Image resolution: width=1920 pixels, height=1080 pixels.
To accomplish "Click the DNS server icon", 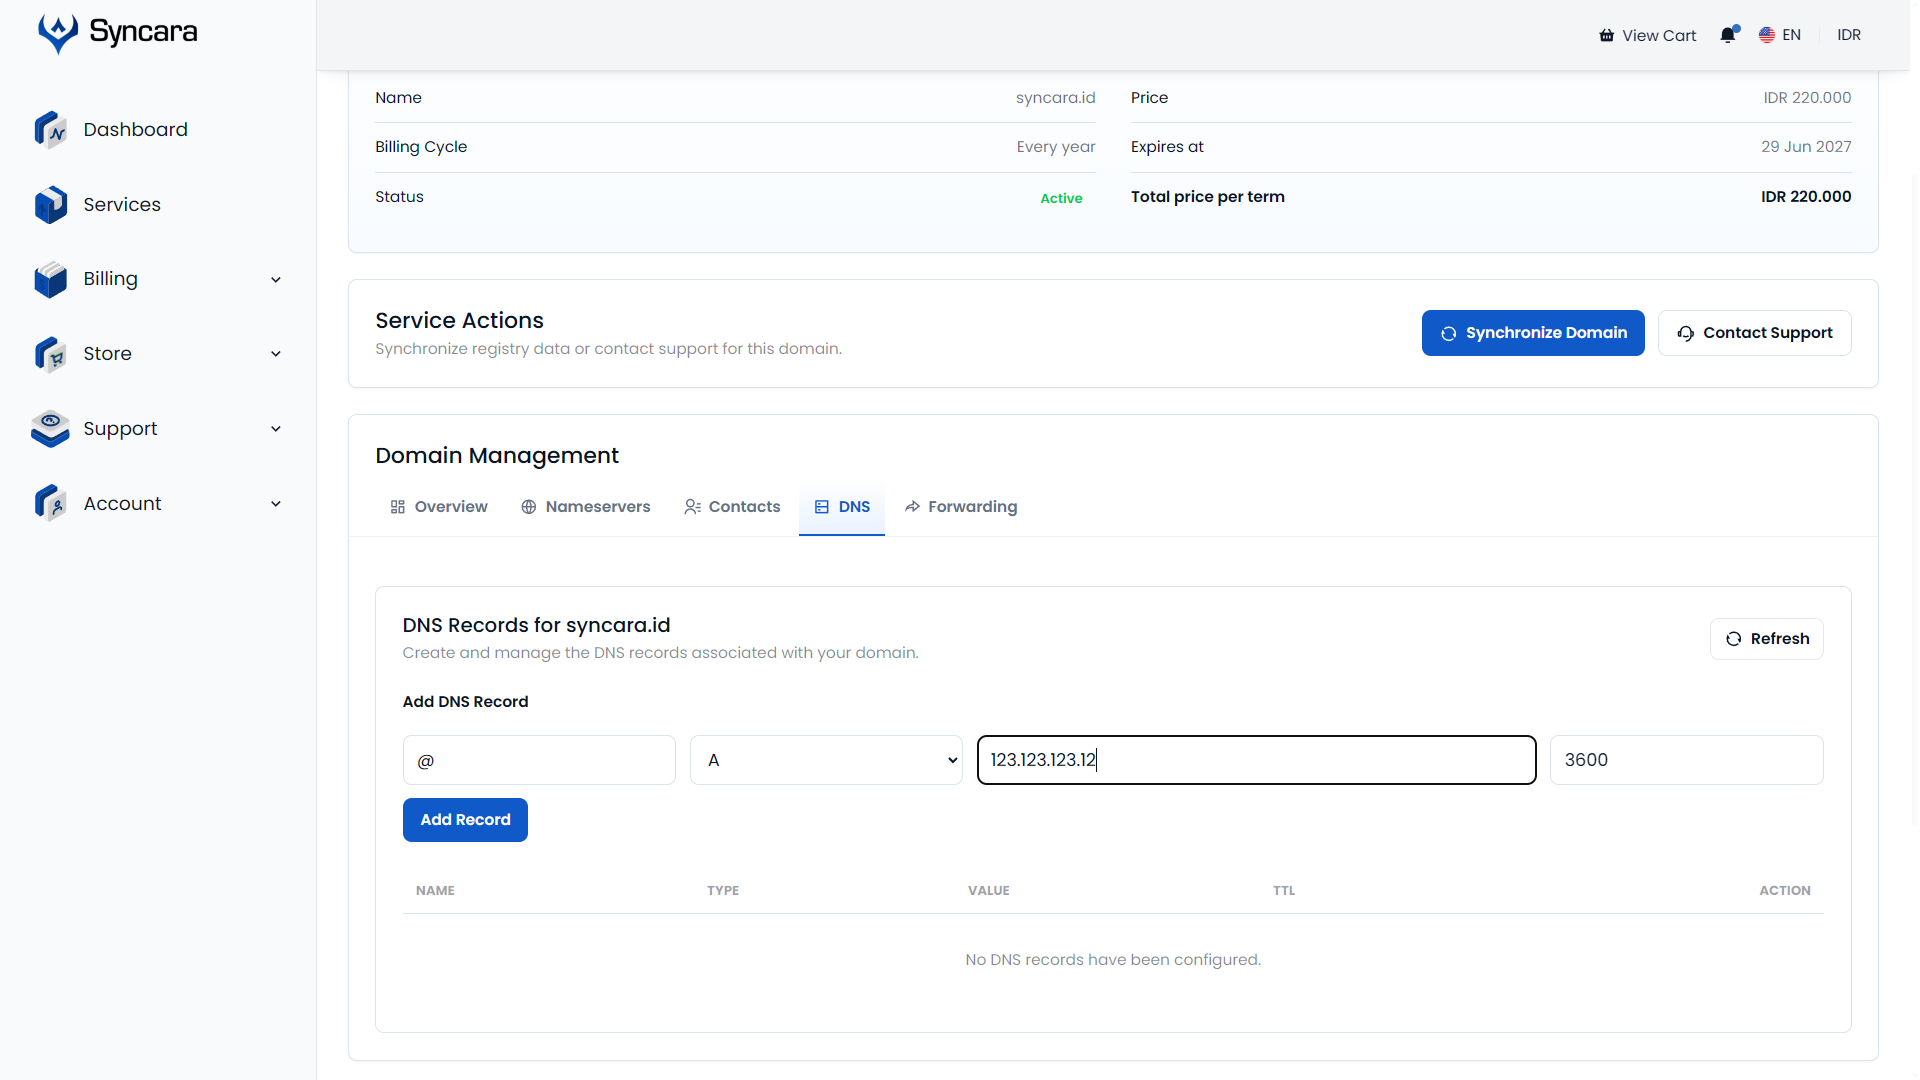I will pyautogui.click(x=822, y=507).
